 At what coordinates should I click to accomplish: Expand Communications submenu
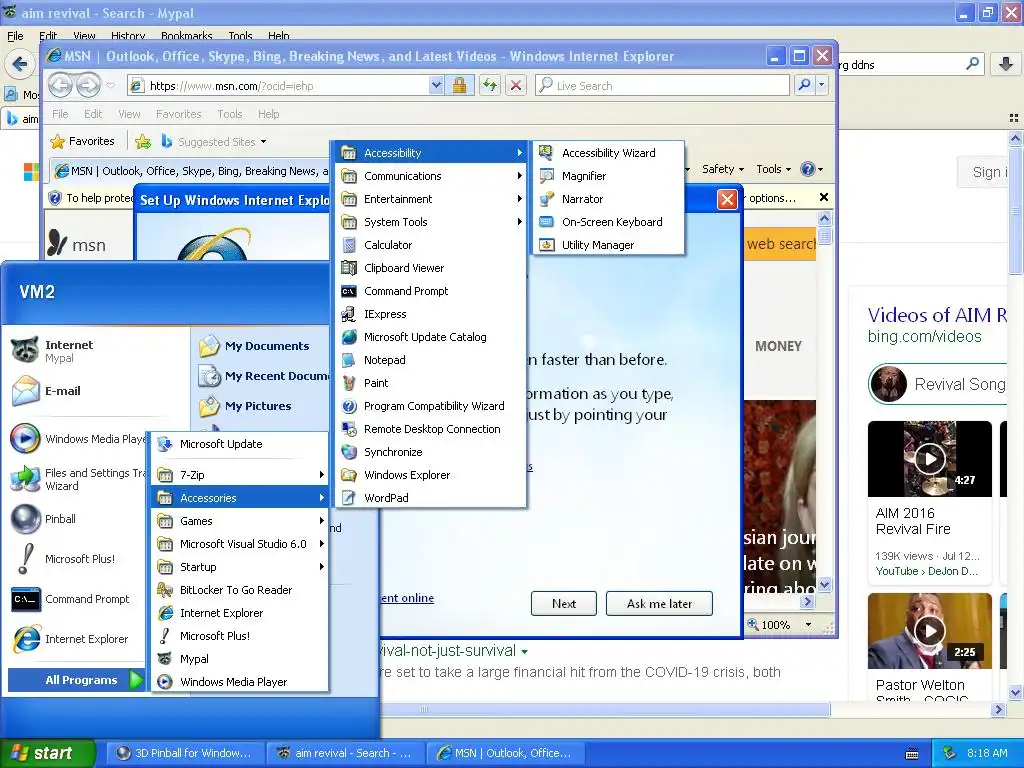tap(431, 176)
